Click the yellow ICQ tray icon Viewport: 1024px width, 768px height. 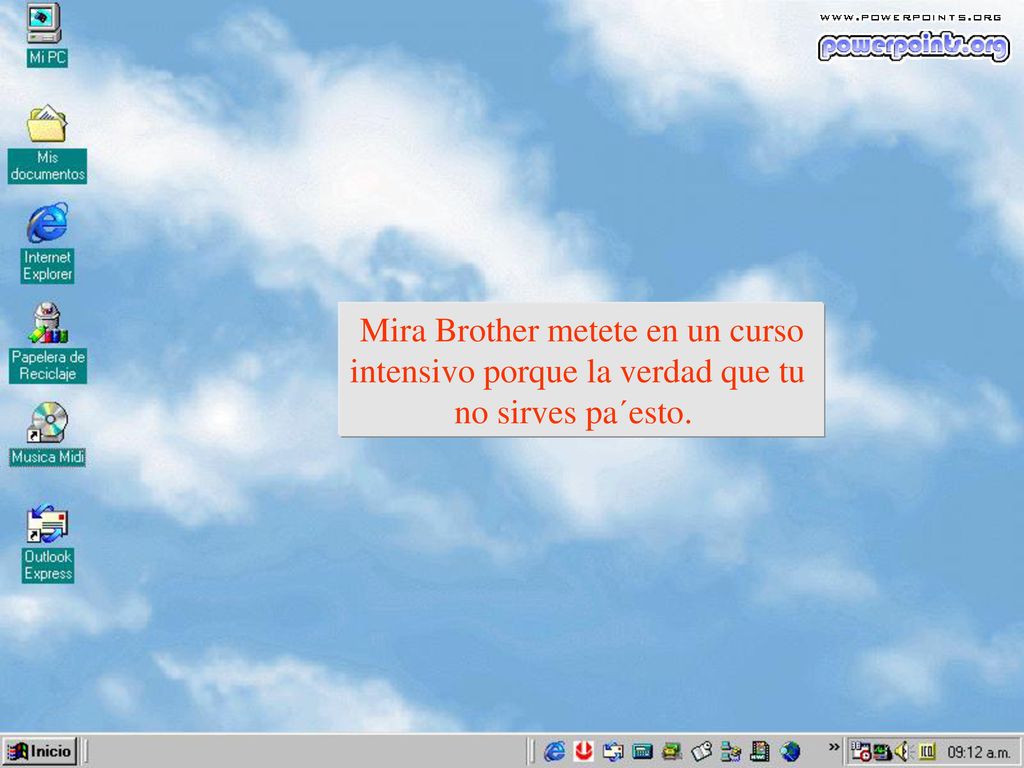(x=926, y=752)
